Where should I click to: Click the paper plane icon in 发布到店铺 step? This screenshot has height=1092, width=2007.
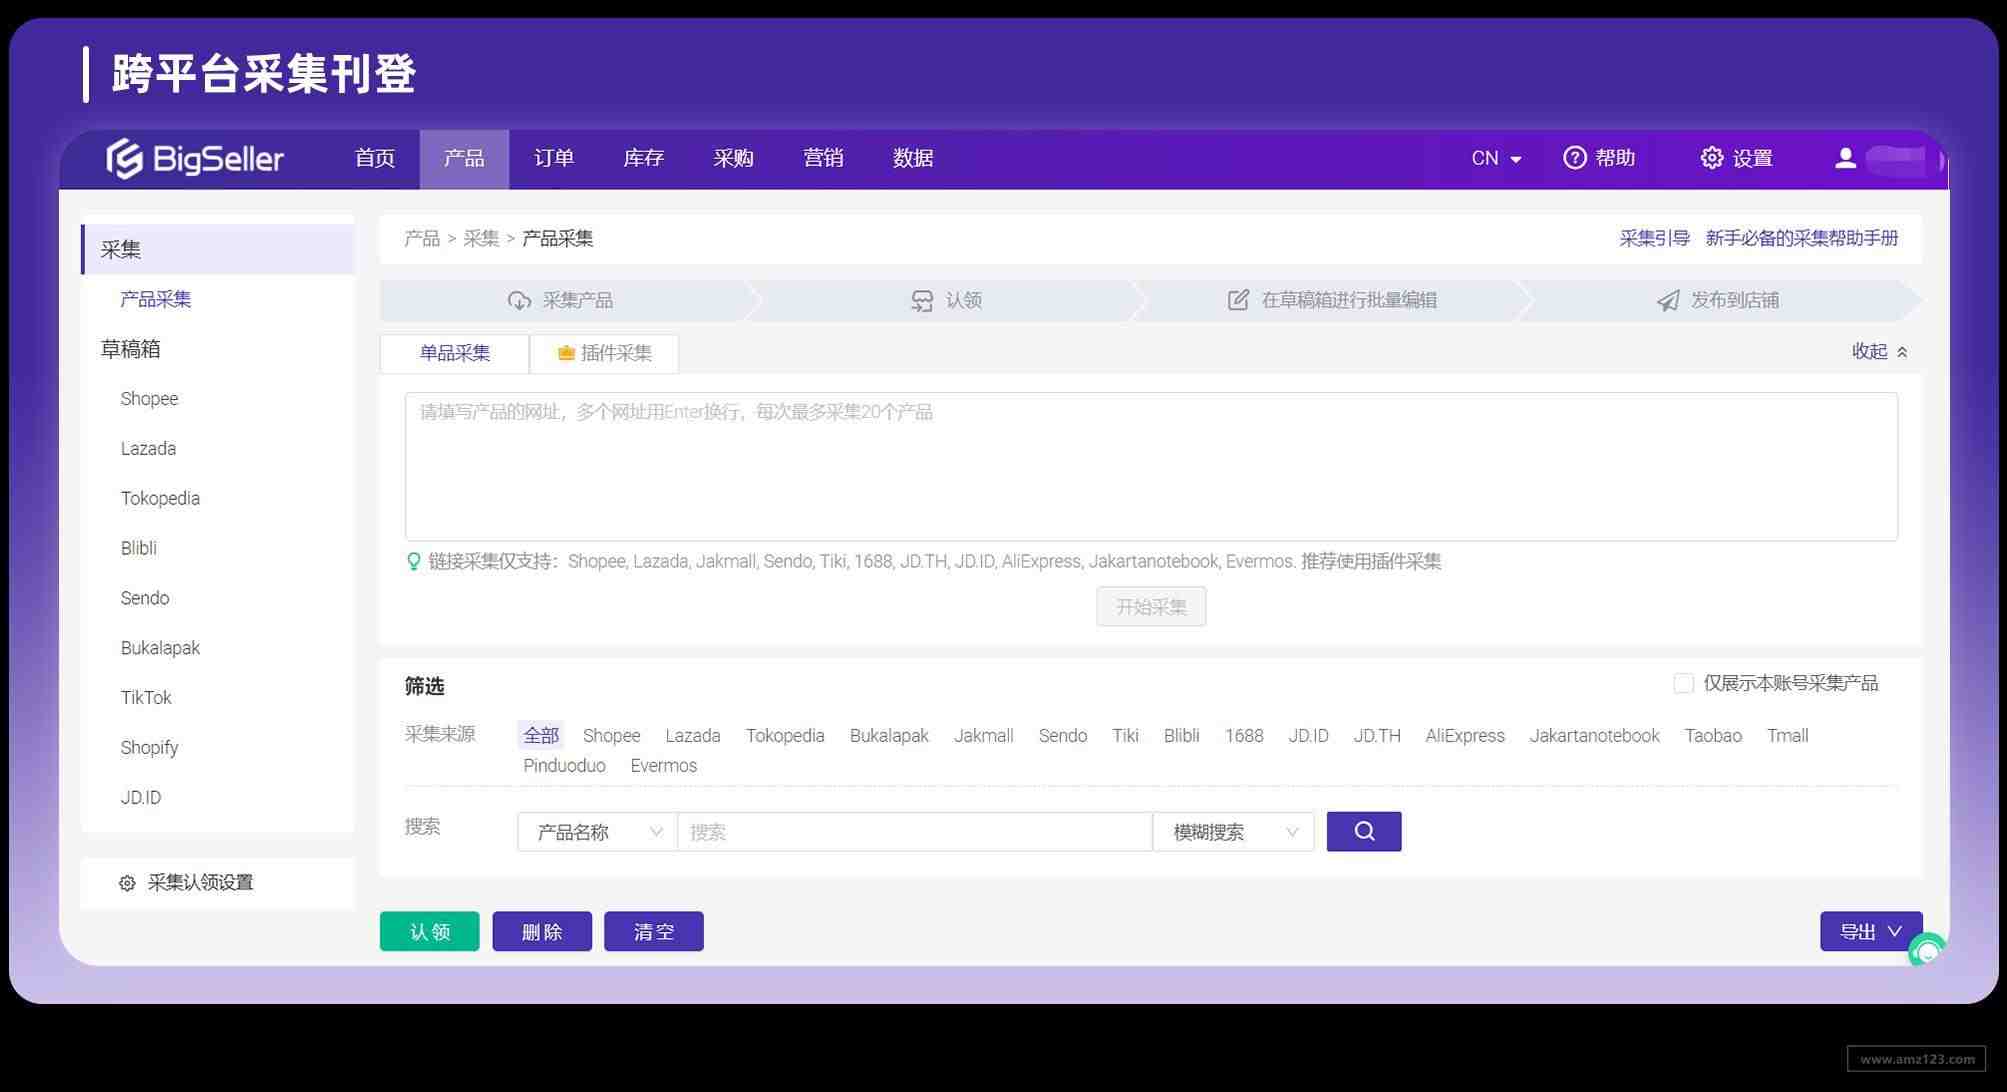tap(1667, 300)
